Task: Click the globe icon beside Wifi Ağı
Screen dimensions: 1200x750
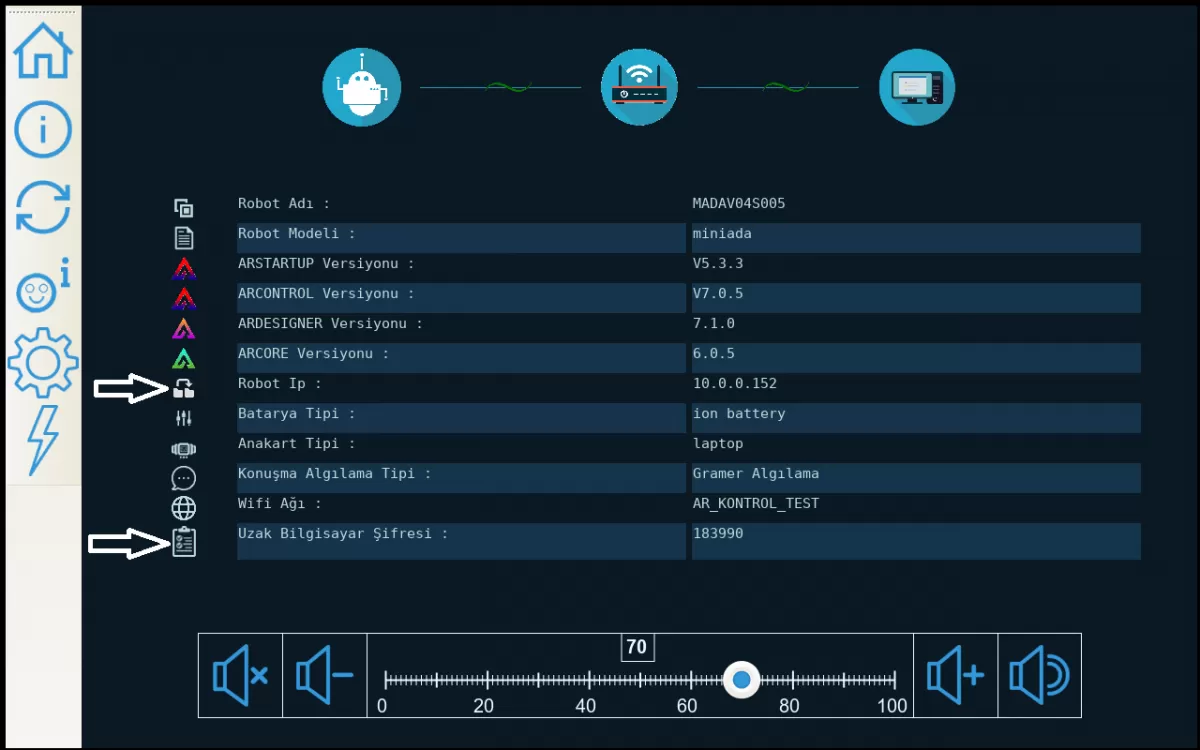Action: coord(183,508)
